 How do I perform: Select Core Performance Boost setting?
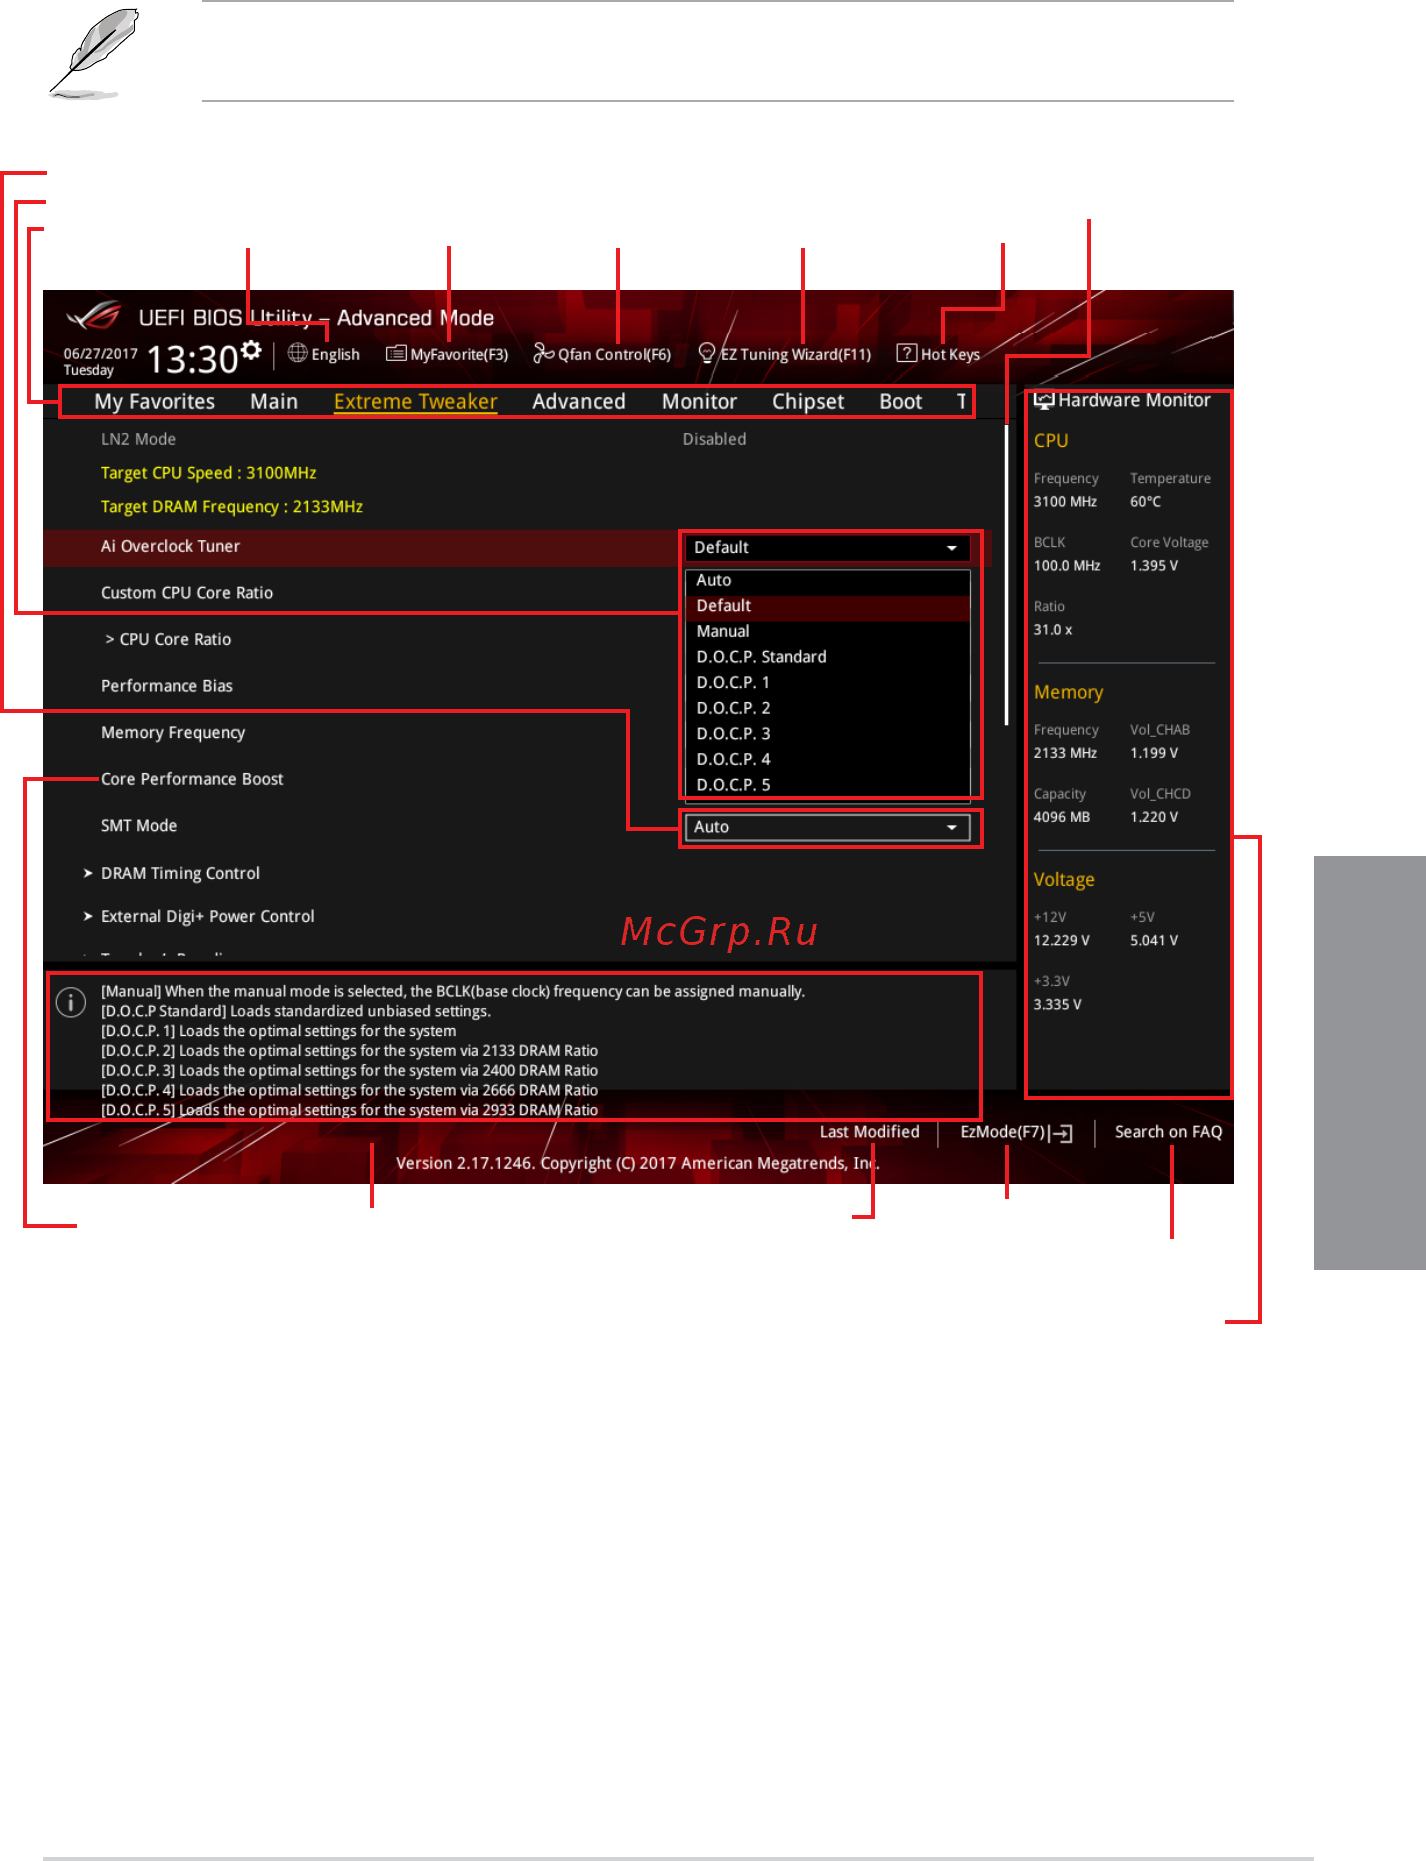click(192, 779)
